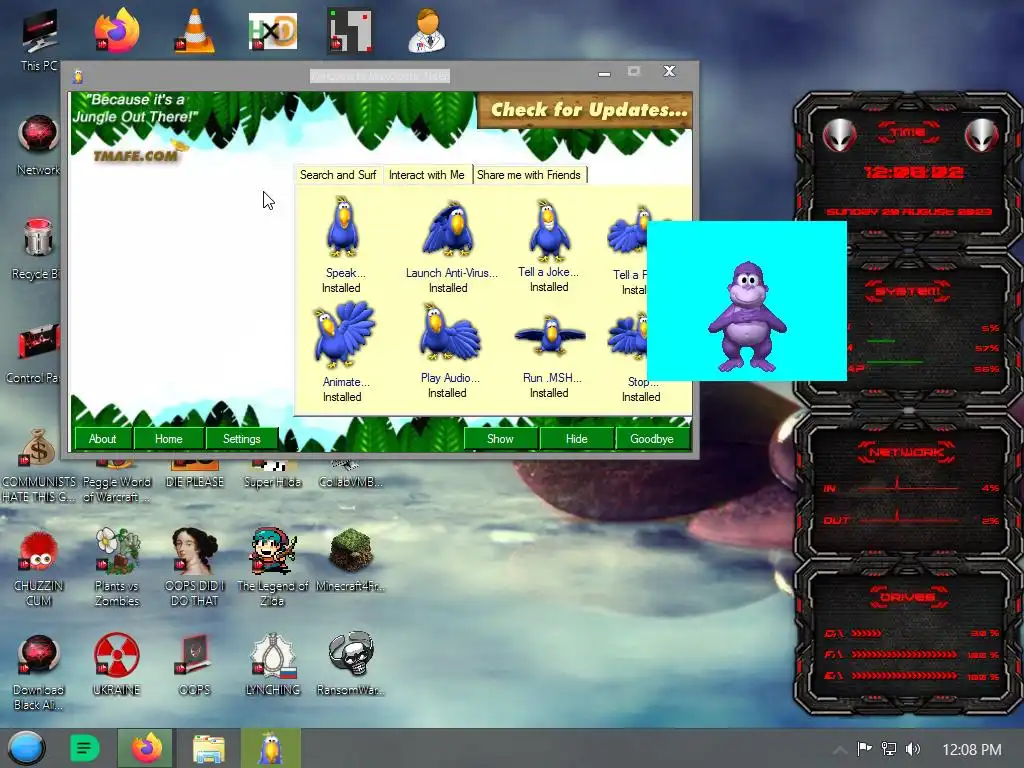Click the Hide button
Screen dimensions: 1024x768
[x=577, y=439]
